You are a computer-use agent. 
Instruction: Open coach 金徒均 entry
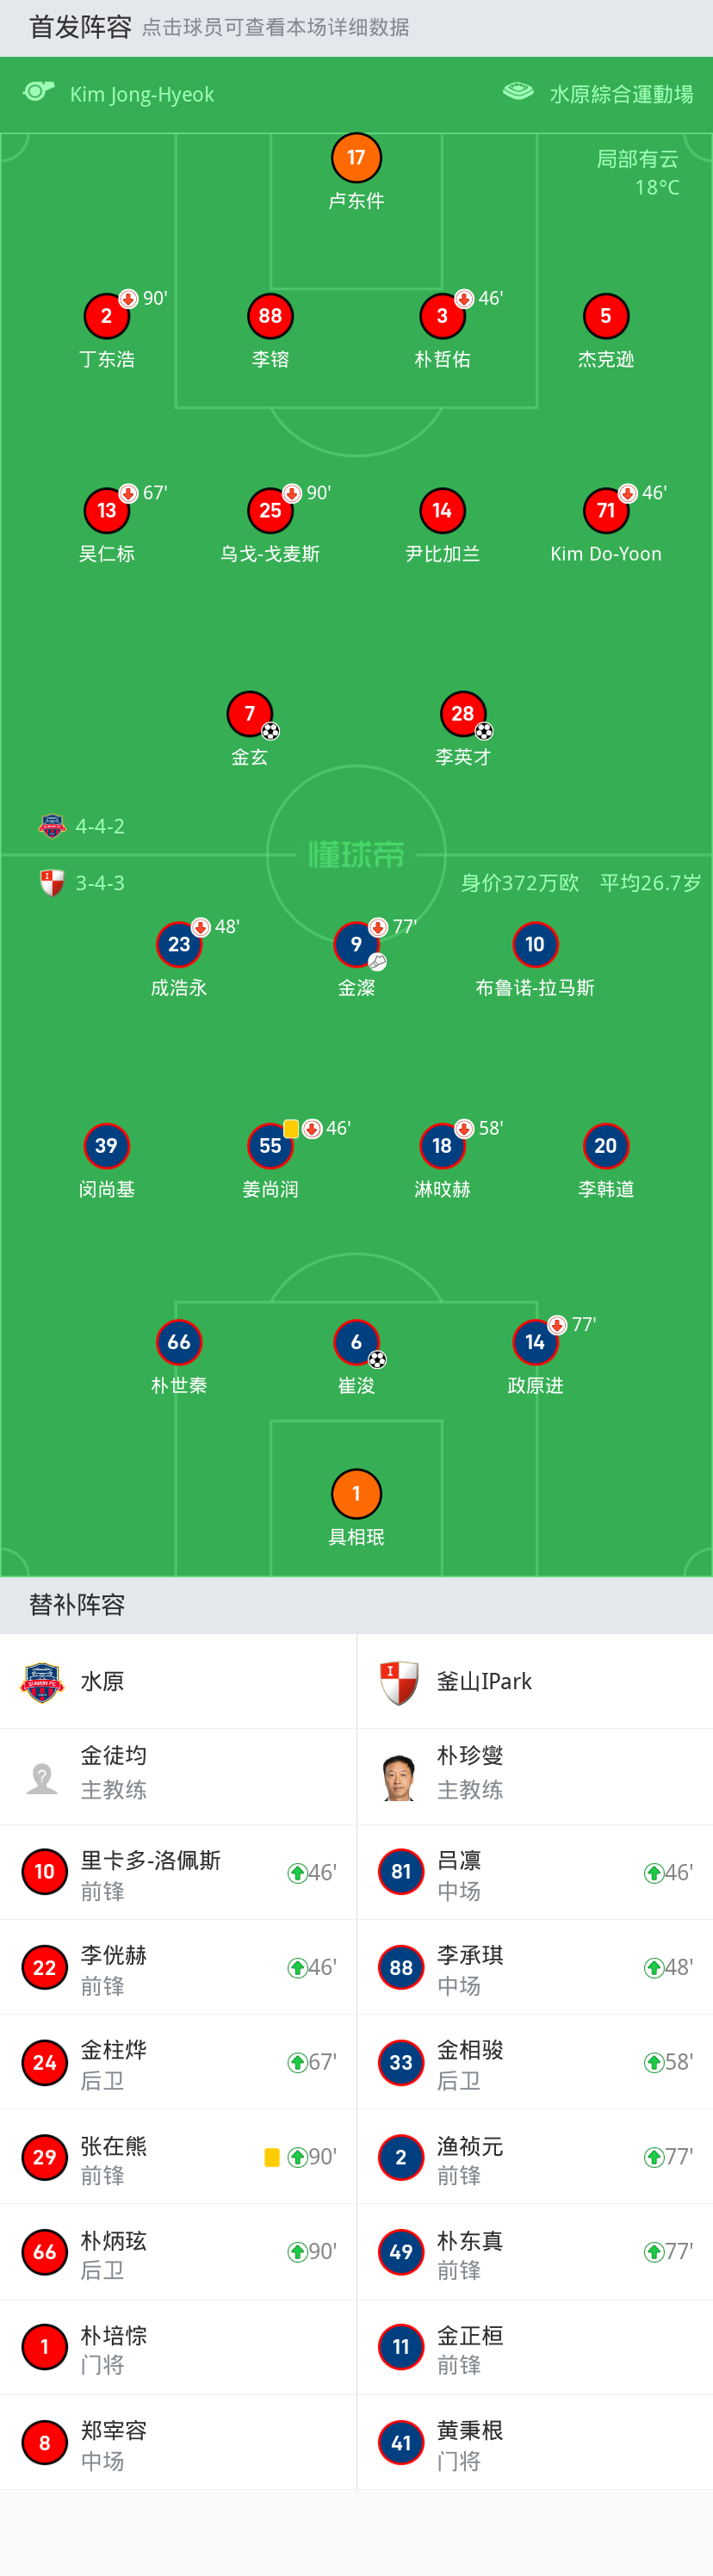pyautogui.click(x=113, y=1772)
